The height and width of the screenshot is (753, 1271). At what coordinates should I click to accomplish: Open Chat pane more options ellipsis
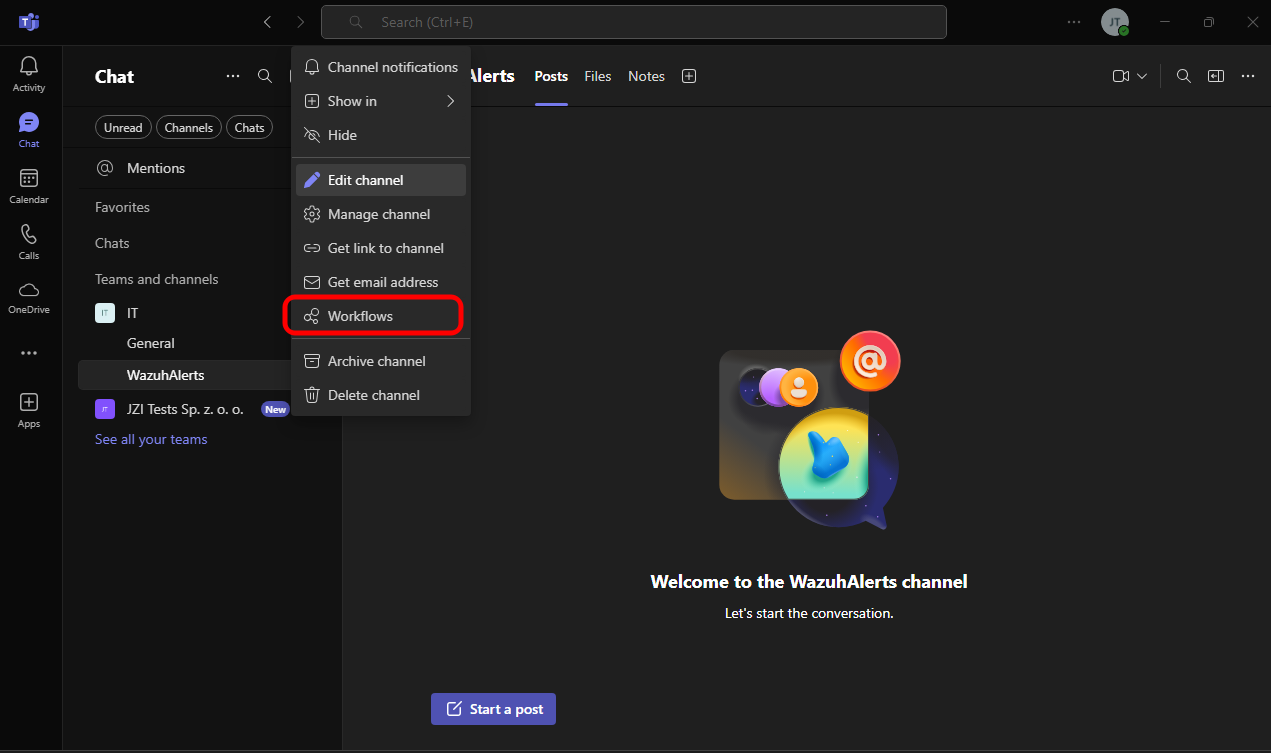[233, 76]
